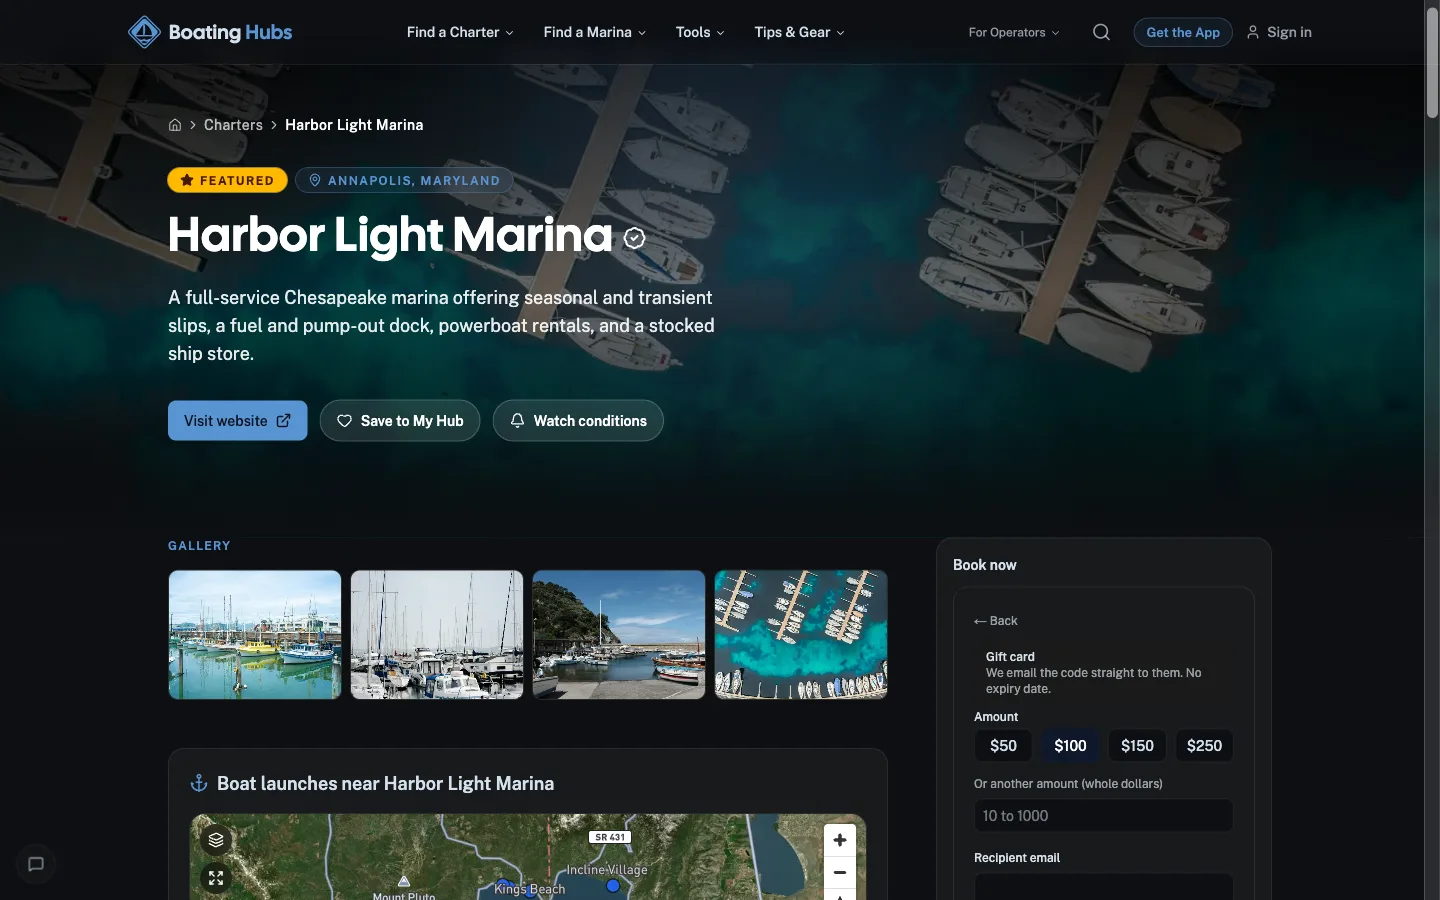The height and width of the screenshot is (900, 1440).
Task: Open the chat bubble icon
Action: [x=36, y=864]
